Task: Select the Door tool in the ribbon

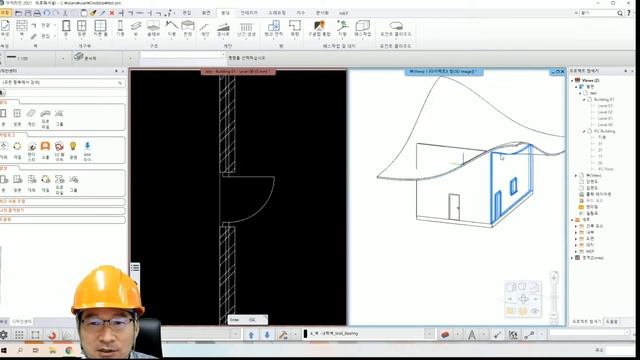Action: pyautogui.click(x=66, y=29)
